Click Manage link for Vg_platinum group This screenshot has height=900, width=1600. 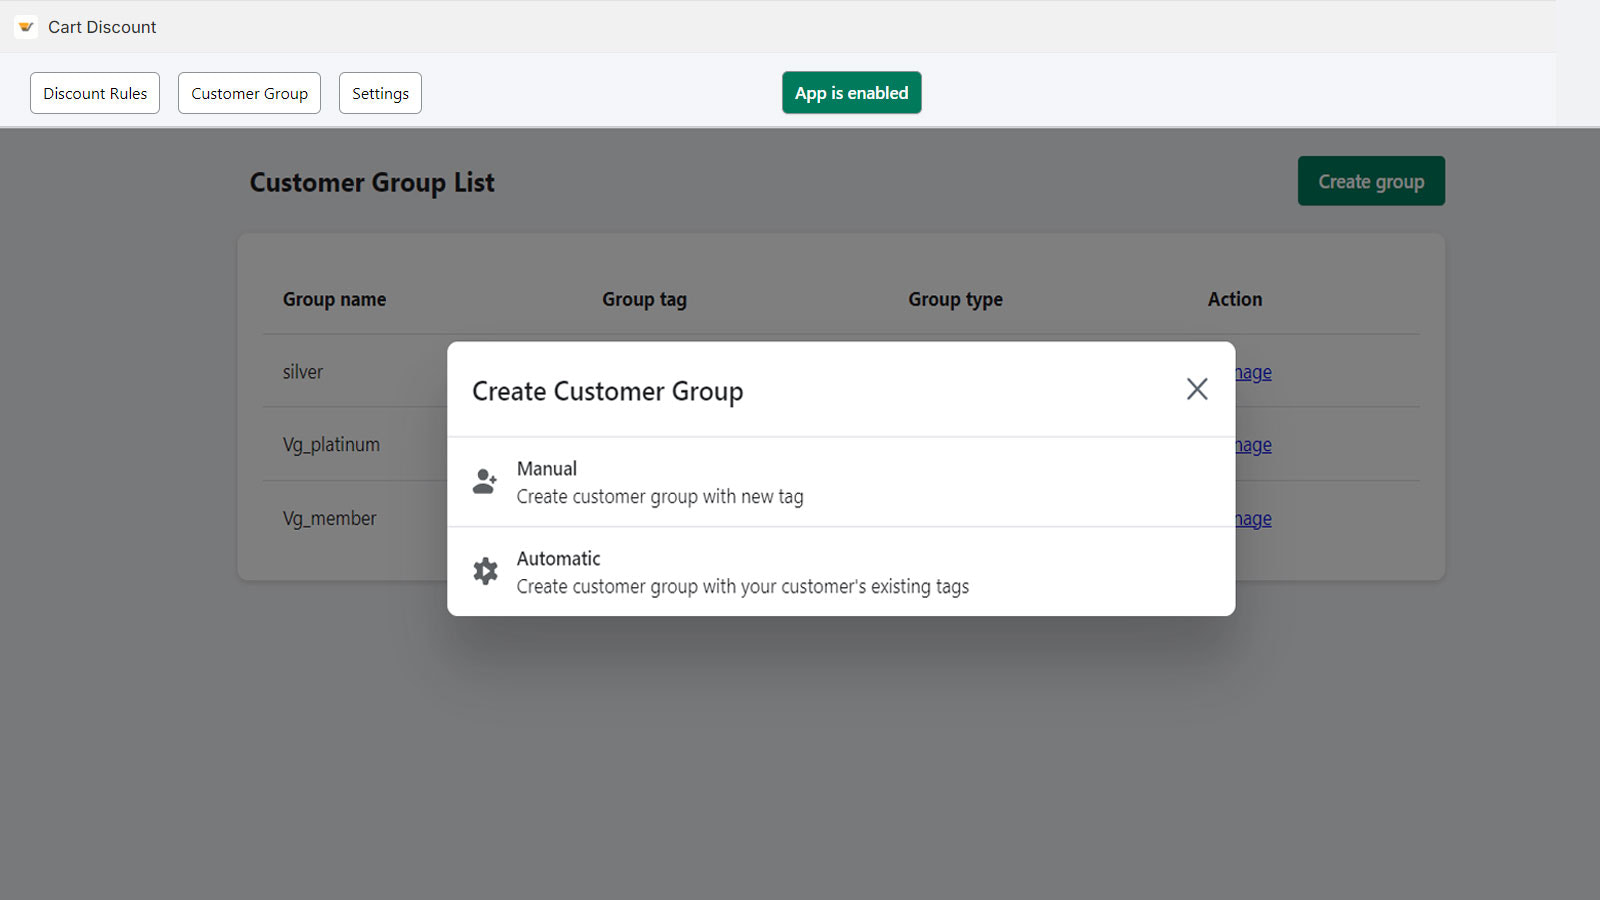pos(1254,445)
